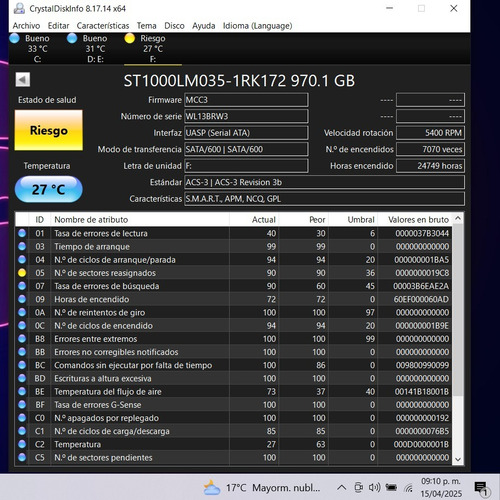Open the Idioma (Language) menu
500x500 pixels.
(x=257, y=26)
